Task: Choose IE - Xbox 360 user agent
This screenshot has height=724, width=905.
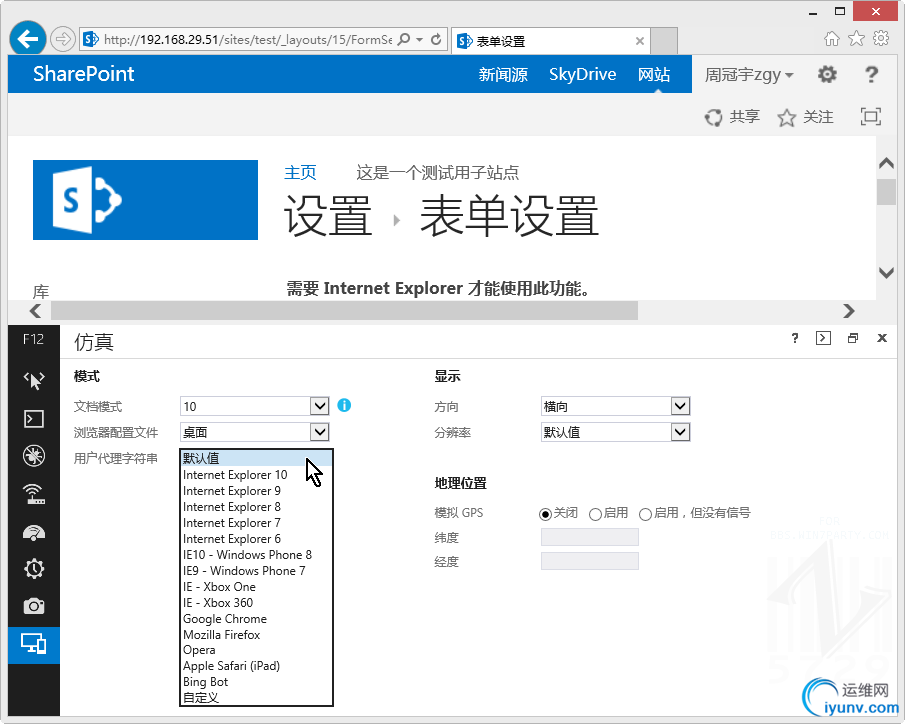Action: tap(256, 603)
